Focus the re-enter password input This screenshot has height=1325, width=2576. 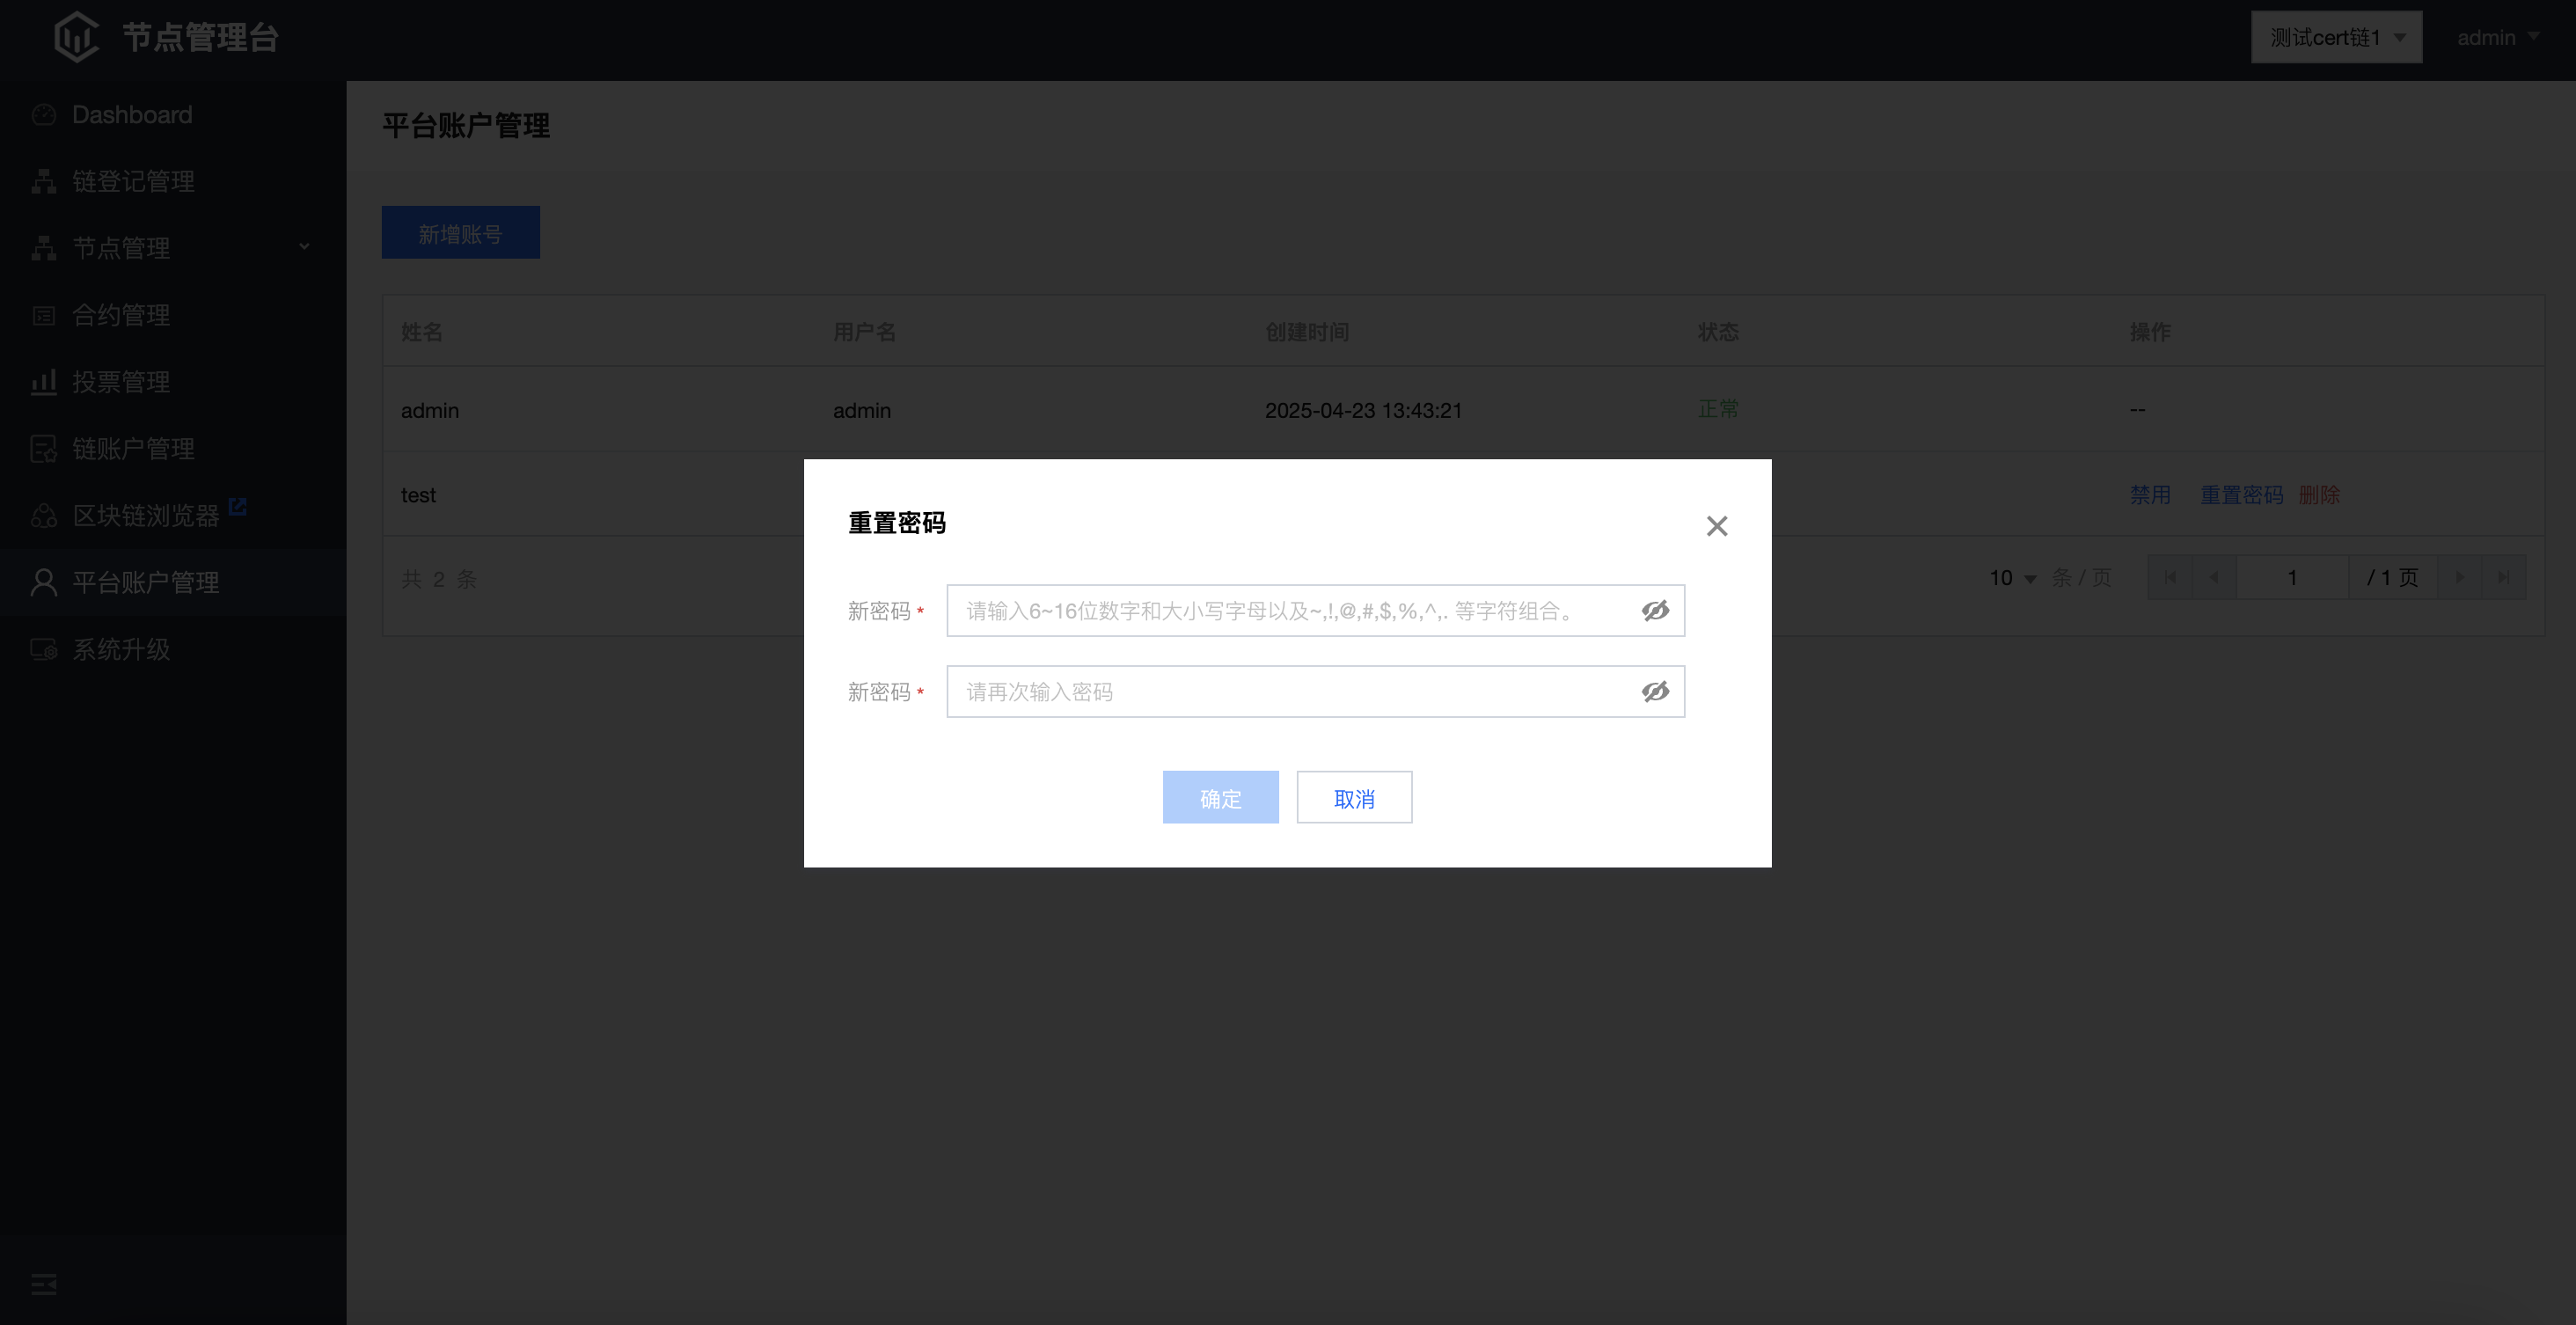1315,691
